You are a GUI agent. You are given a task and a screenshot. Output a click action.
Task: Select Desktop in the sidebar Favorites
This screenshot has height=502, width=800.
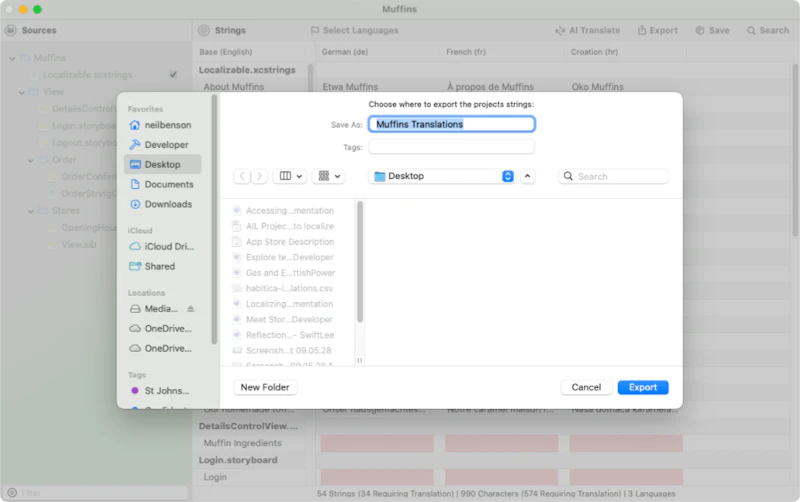point(162,164)
